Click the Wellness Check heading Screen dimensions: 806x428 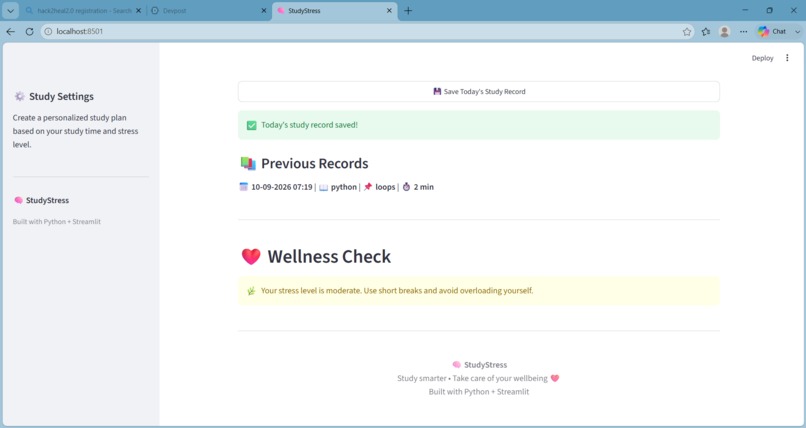tap(329, 256)
